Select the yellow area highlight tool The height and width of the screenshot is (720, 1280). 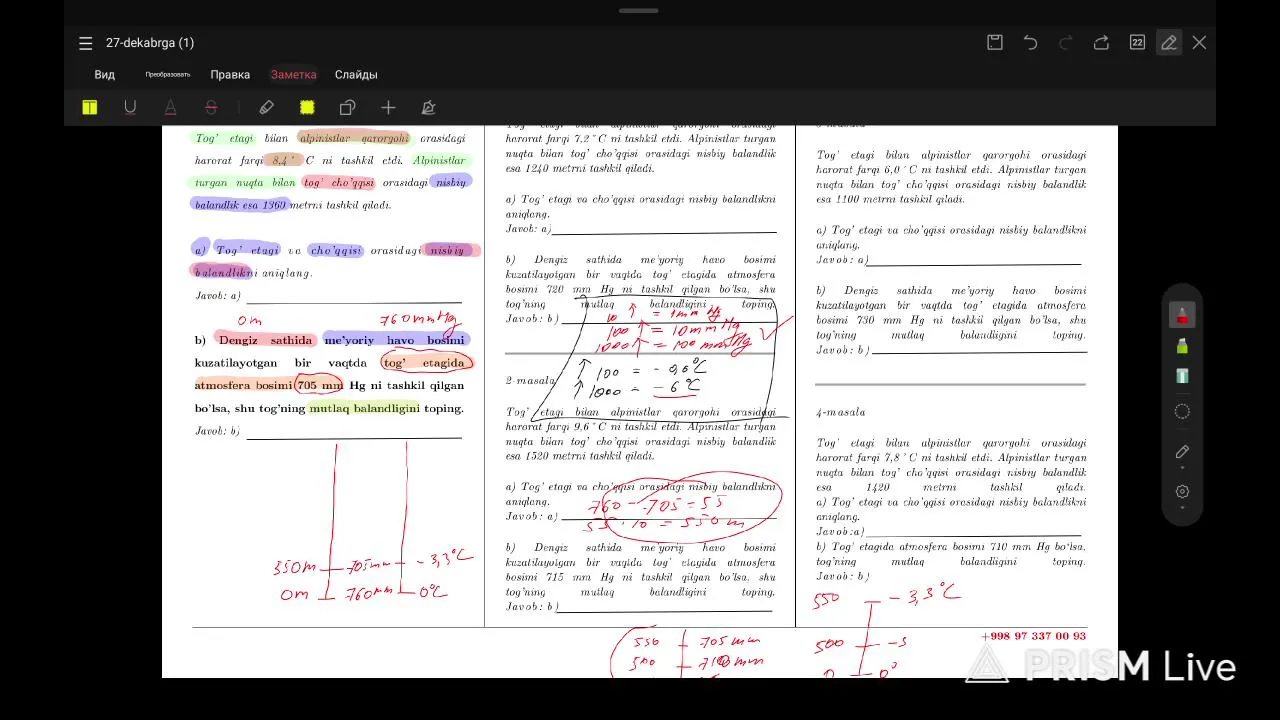tap(307, 107)
